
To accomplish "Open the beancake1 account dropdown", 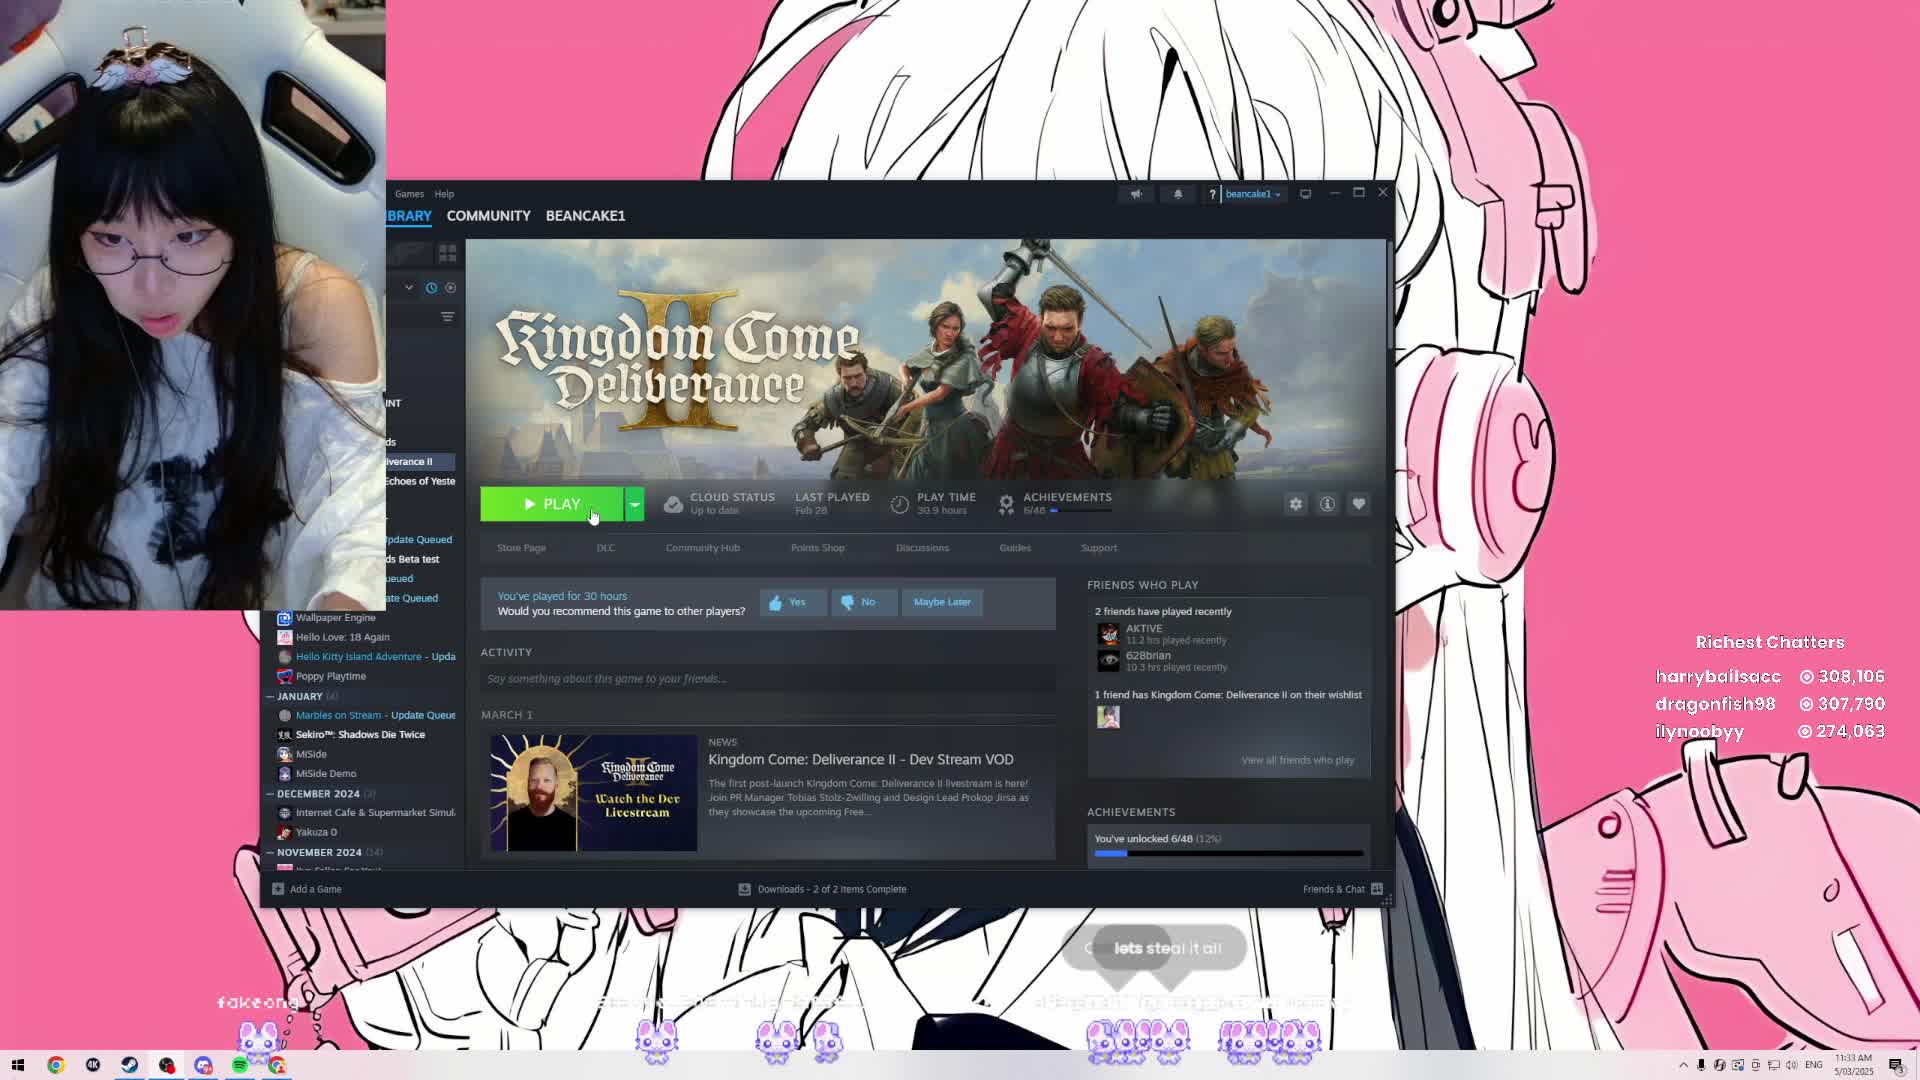I will (1253, 194).
